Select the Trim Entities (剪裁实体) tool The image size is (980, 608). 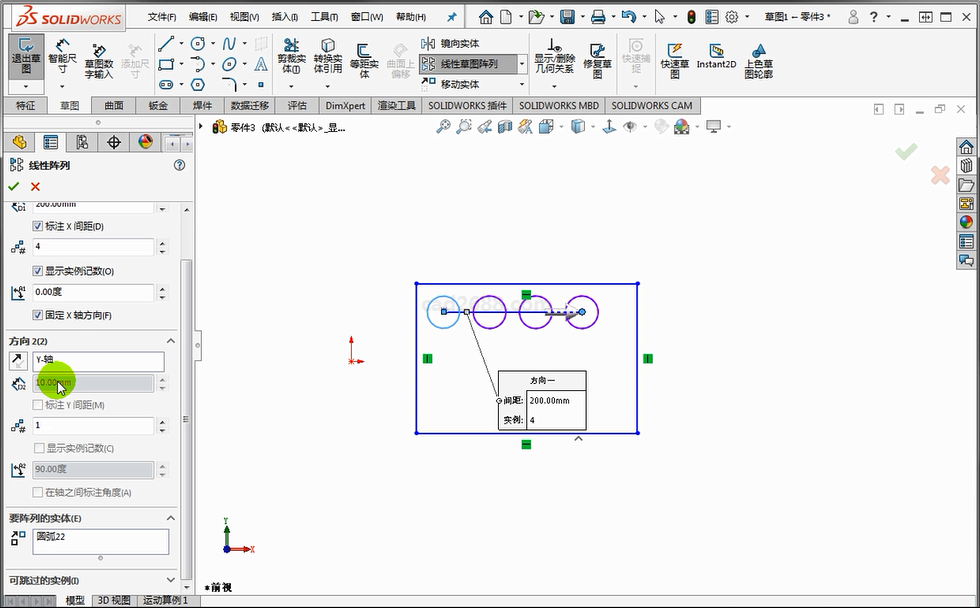coord(291,58)
